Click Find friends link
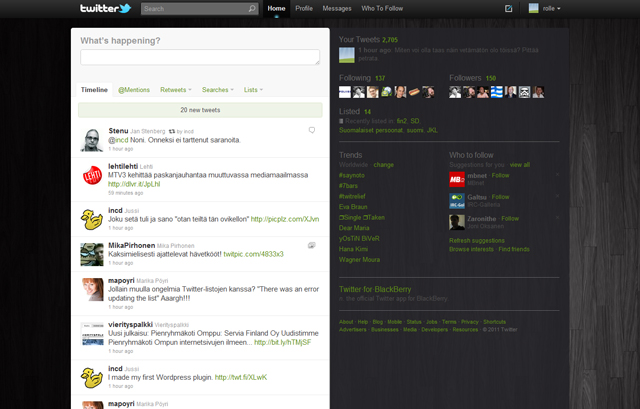 click(x=514, y=249)
